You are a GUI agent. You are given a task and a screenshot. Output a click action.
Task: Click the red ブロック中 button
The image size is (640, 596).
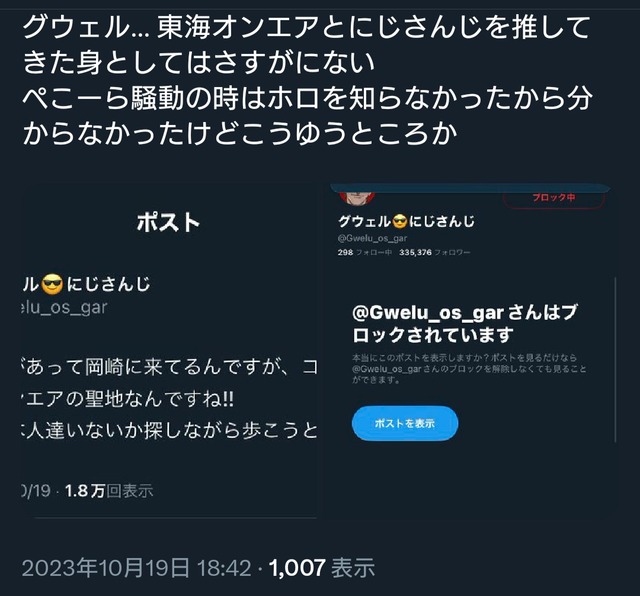coord(553,198)
